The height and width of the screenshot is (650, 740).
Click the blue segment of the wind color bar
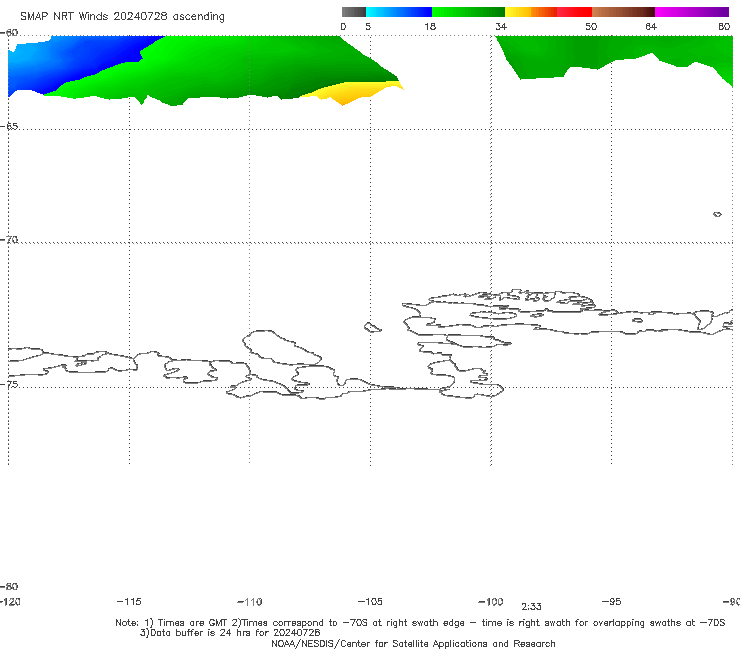pos(399,12)
